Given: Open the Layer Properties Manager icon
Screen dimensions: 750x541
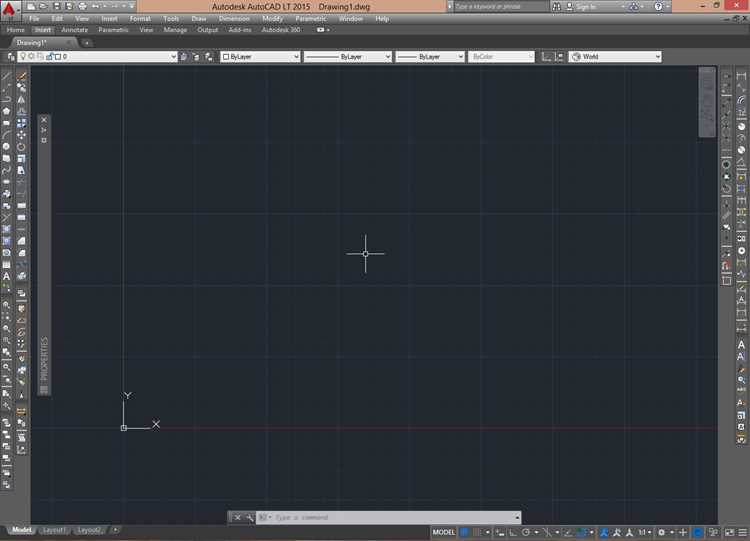Looking at the screenshot, I should [11, 56].
